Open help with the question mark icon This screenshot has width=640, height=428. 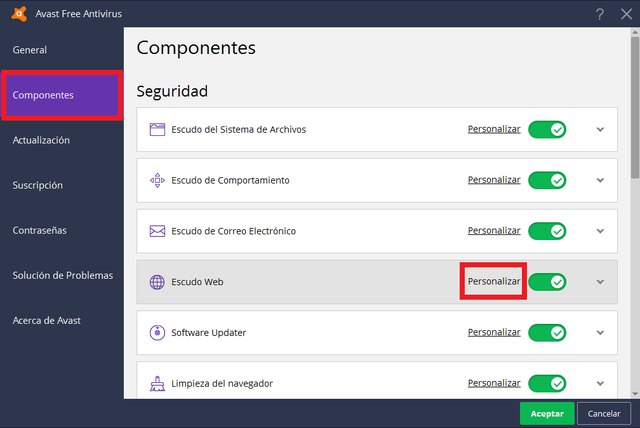[599, 14]
